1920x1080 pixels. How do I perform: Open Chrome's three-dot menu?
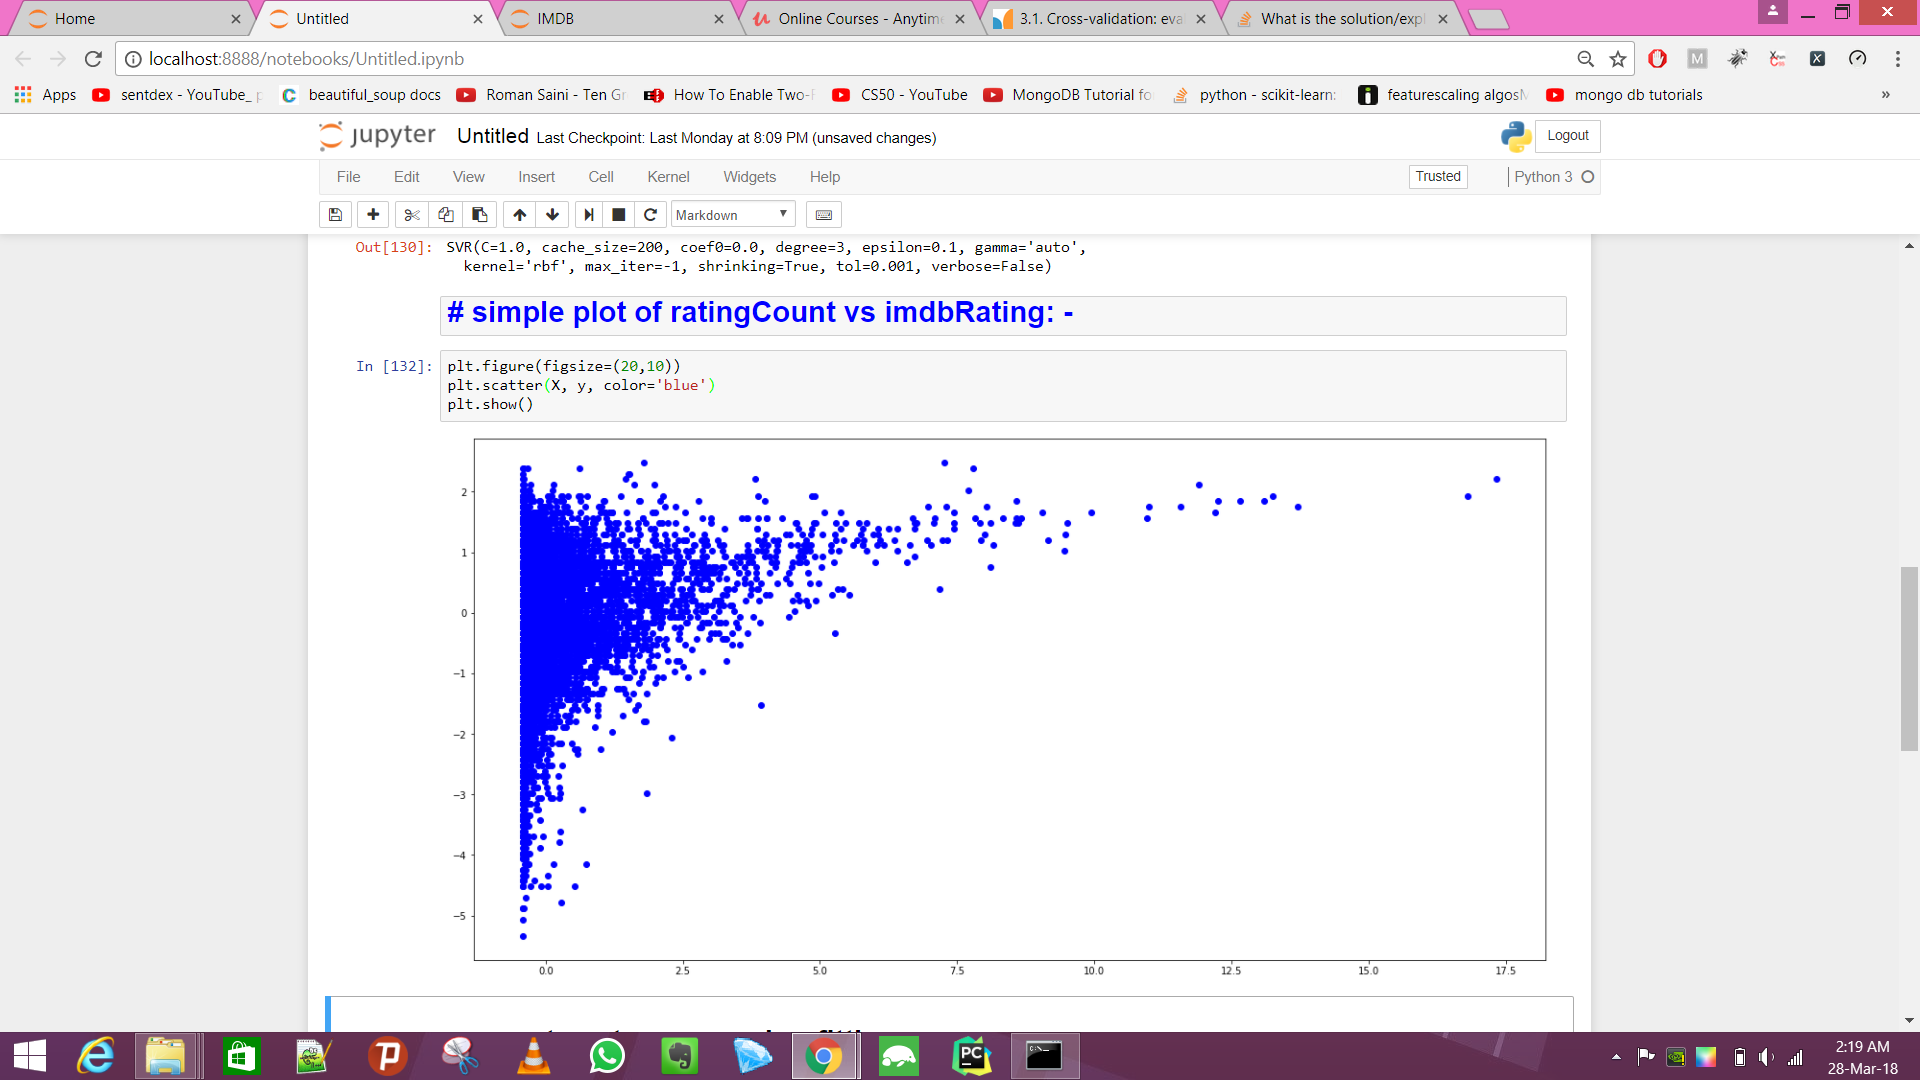pyautogui.click(x=1897, y=59)
